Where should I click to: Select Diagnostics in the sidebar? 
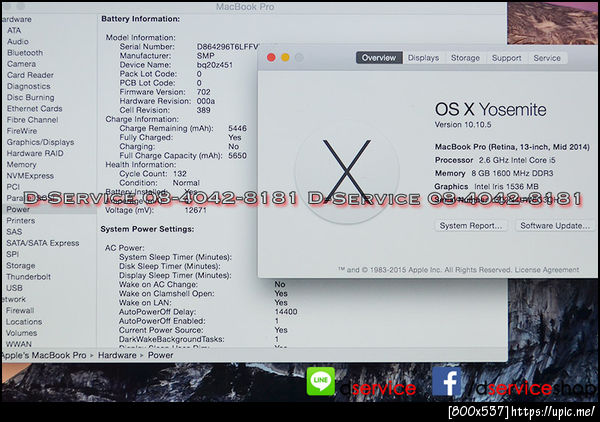pos(29,86)
